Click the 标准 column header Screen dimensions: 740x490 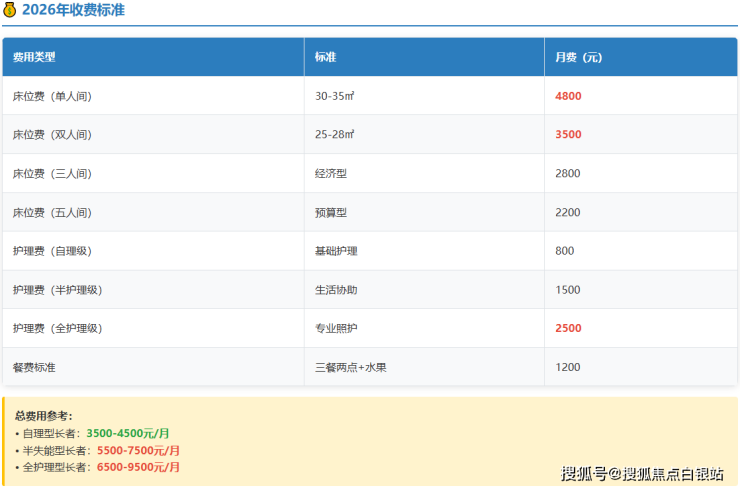[325, 58]
